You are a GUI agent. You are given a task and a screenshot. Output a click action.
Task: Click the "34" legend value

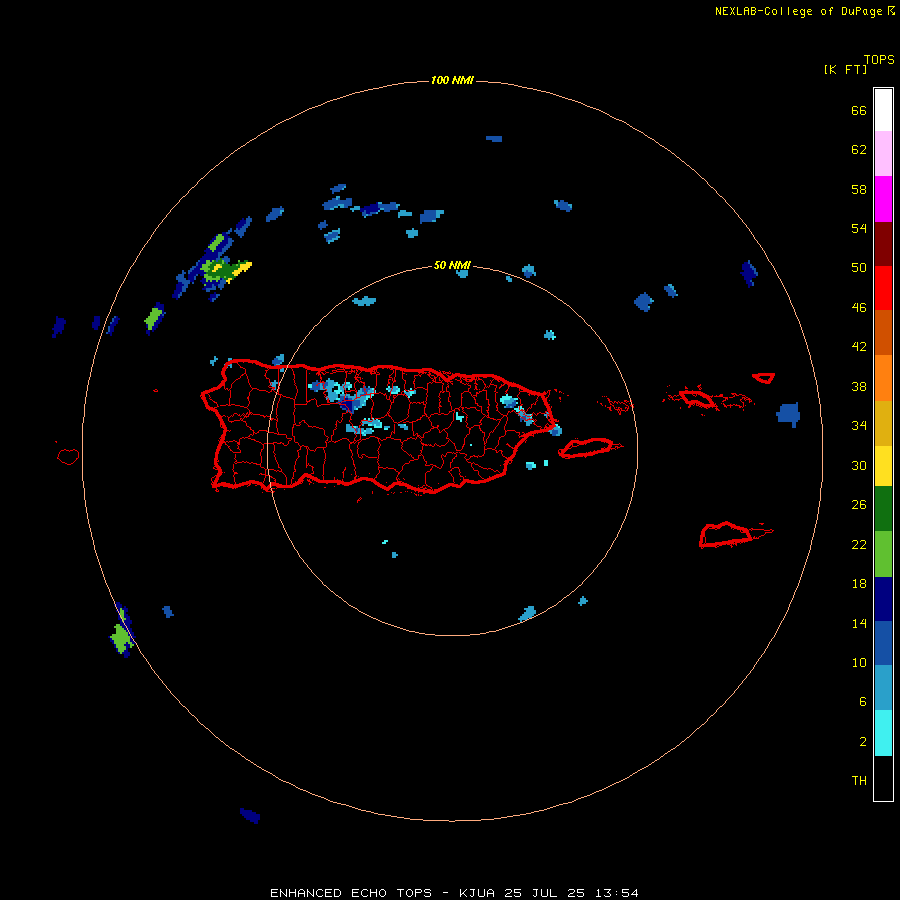[x=859, y=425]
